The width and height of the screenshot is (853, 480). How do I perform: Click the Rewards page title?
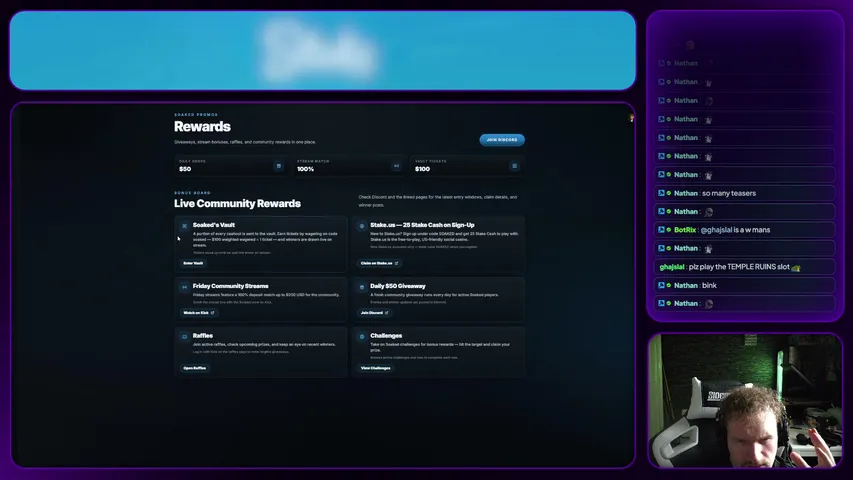(x=202, y=126)
